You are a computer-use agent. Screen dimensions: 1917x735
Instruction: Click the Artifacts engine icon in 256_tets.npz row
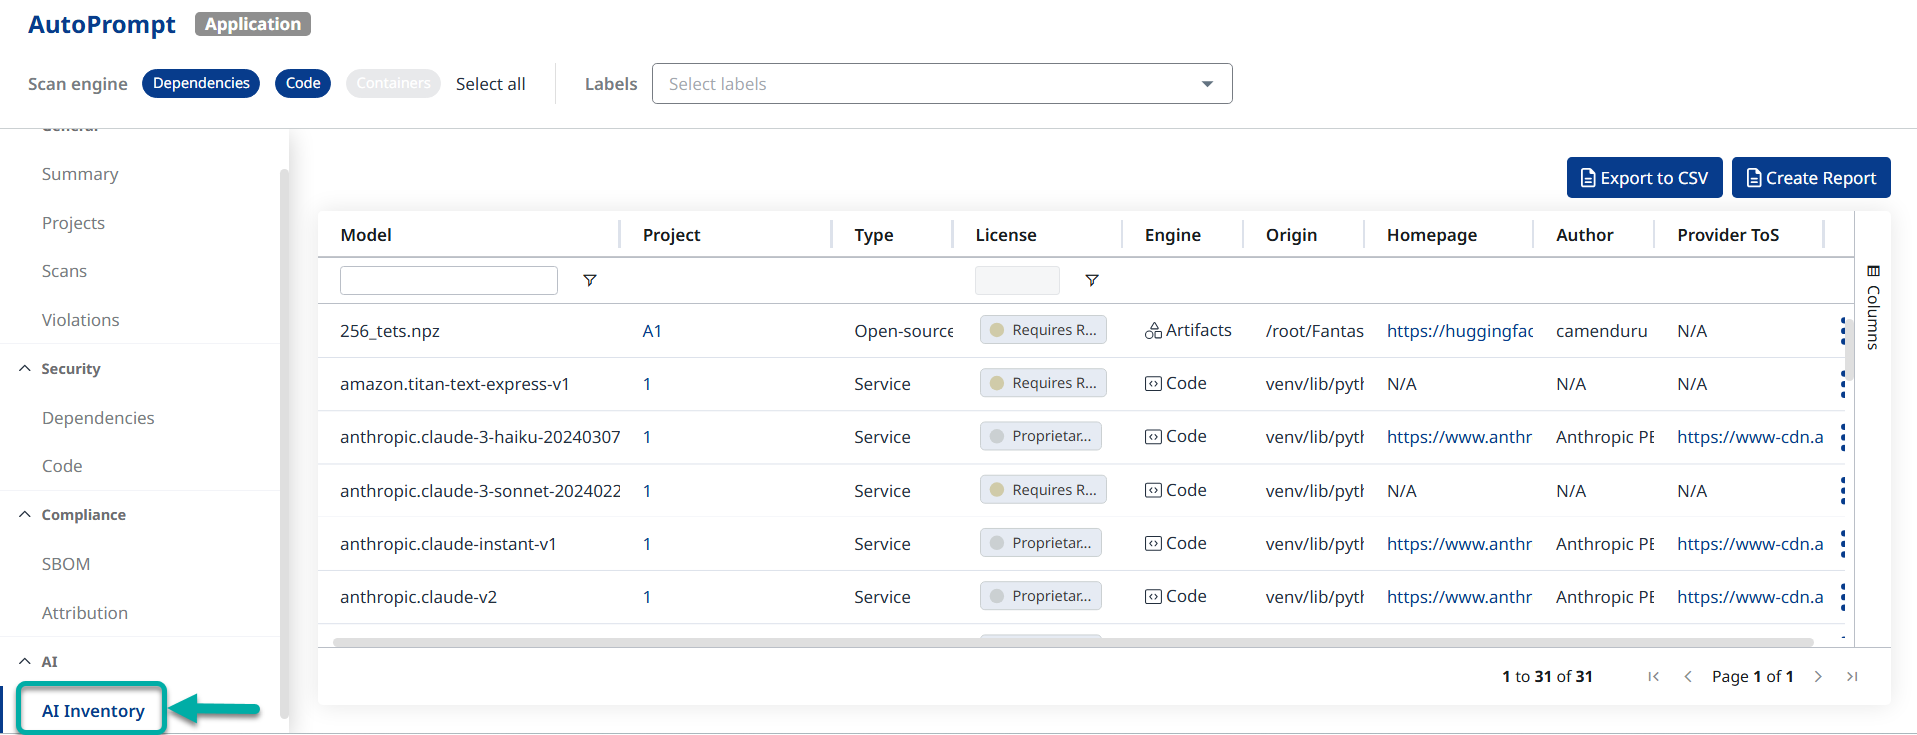(x=1153, y=331)
